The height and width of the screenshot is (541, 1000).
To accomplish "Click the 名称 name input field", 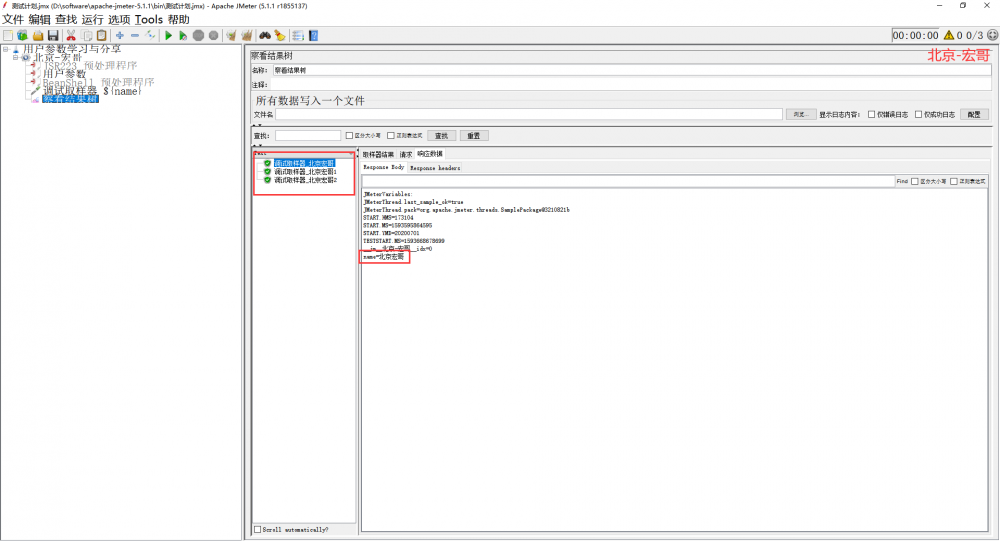I will [x=631, y=70].
